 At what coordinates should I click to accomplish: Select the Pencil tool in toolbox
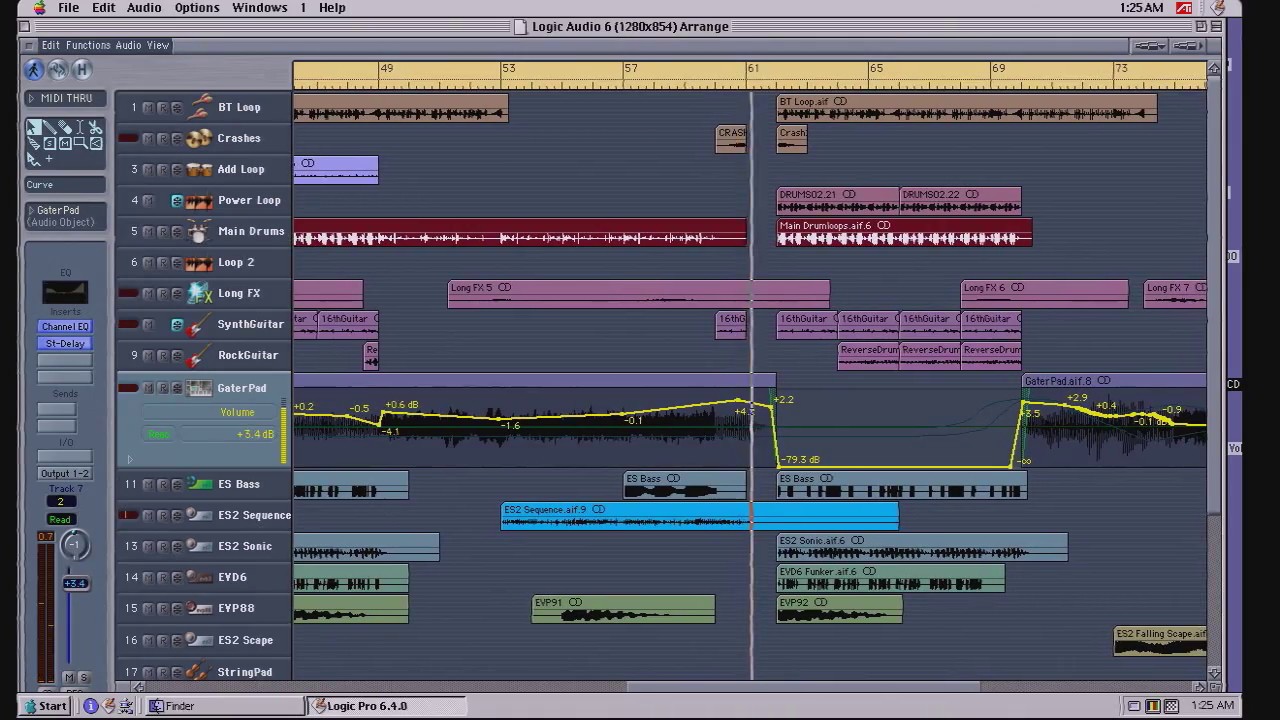(50, 127)
